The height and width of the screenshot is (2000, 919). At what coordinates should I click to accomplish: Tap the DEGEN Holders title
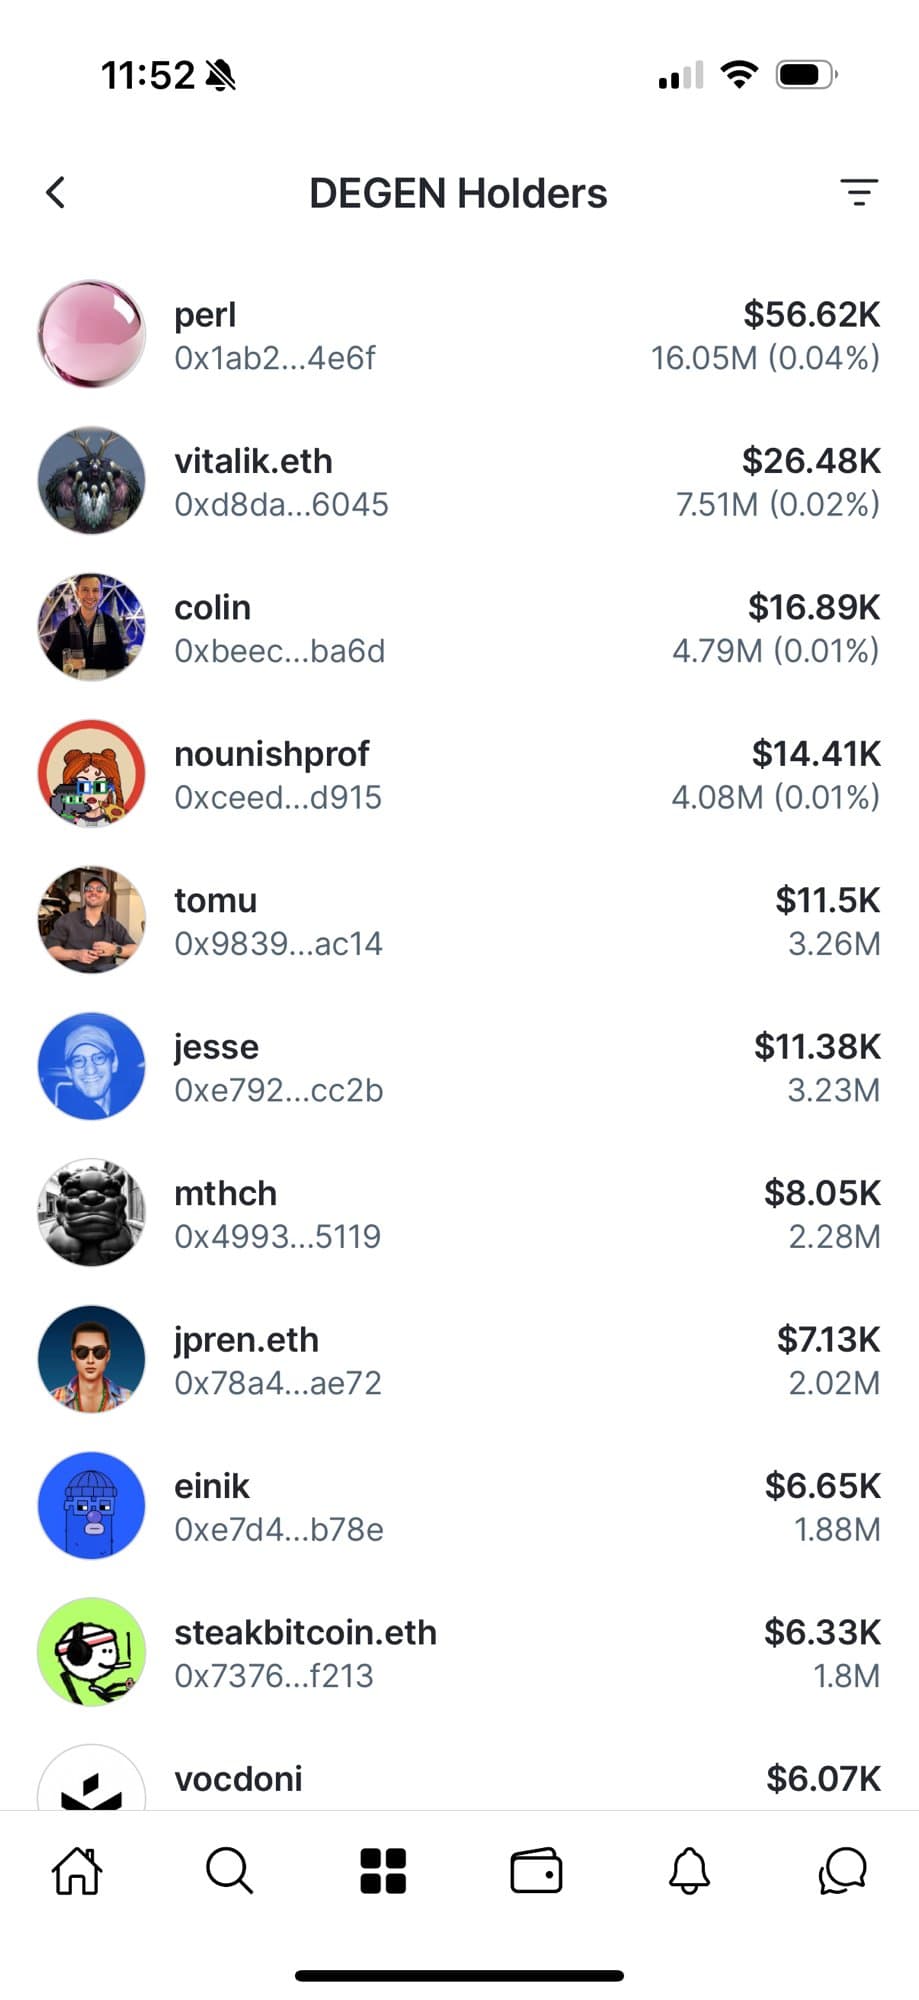(x=458, y=193)
